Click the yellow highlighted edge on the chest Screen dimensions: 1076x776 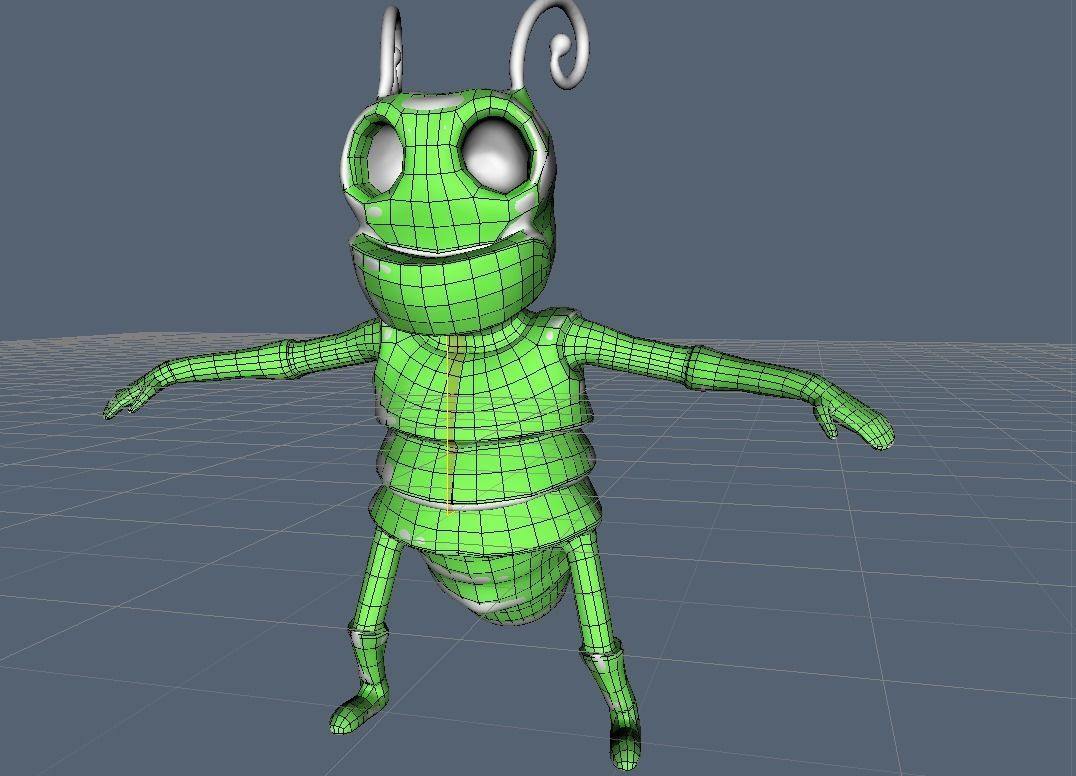449,423
